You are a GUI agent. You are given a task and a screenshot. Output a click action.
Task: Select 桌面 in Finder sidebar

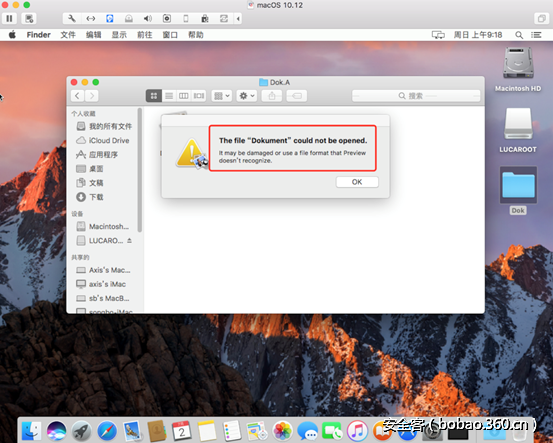pos(104,169)
